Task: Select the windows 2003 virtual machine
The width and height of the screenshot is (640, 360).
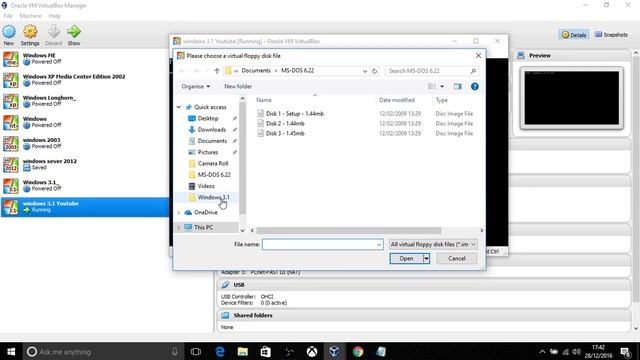Action: tap(84, 143)
